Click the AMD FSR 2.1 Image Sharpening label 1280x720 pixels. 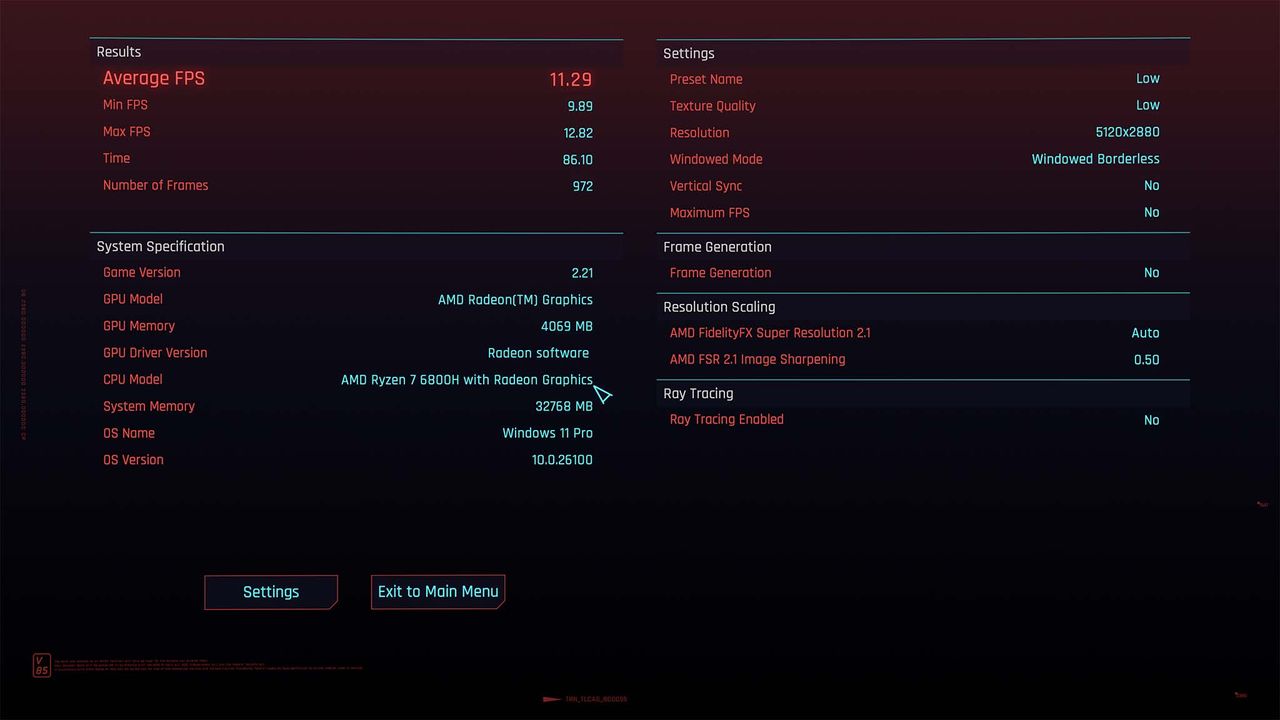(757, 360)
